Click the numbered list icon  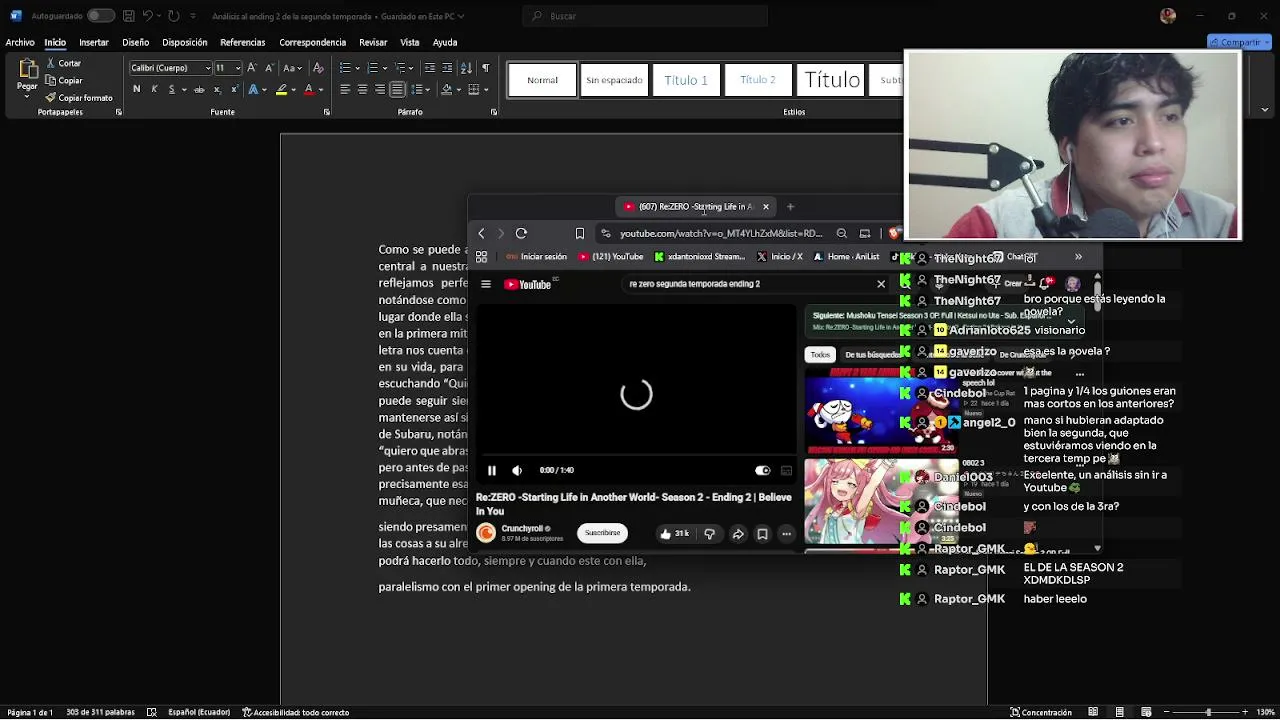coord(372,68)
